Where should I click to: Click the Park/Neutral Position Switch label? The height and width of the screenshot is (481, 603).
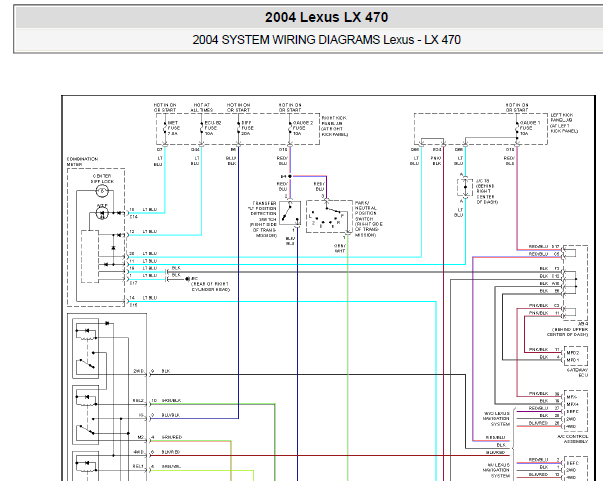point(368,218)
